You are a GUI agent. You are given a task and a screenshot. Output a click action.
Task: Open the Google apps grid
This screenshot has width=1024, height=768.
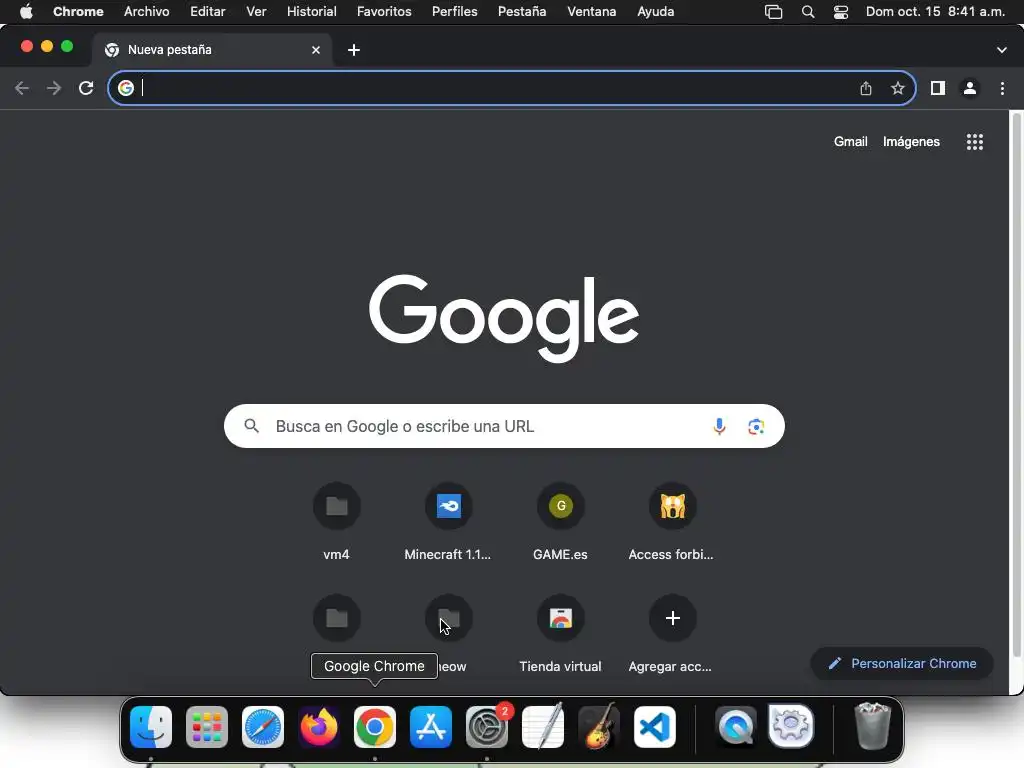click(974, 142)
